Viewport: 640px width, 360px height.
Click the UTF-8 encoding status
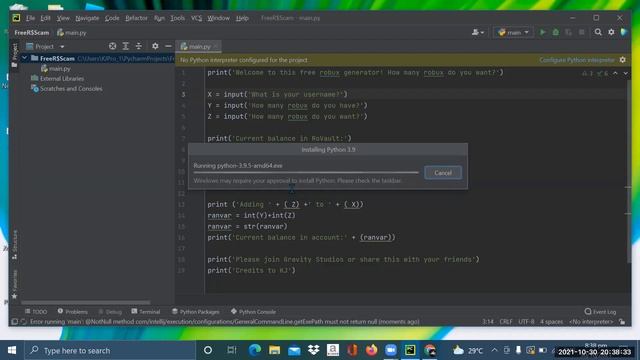click(526, 322)
